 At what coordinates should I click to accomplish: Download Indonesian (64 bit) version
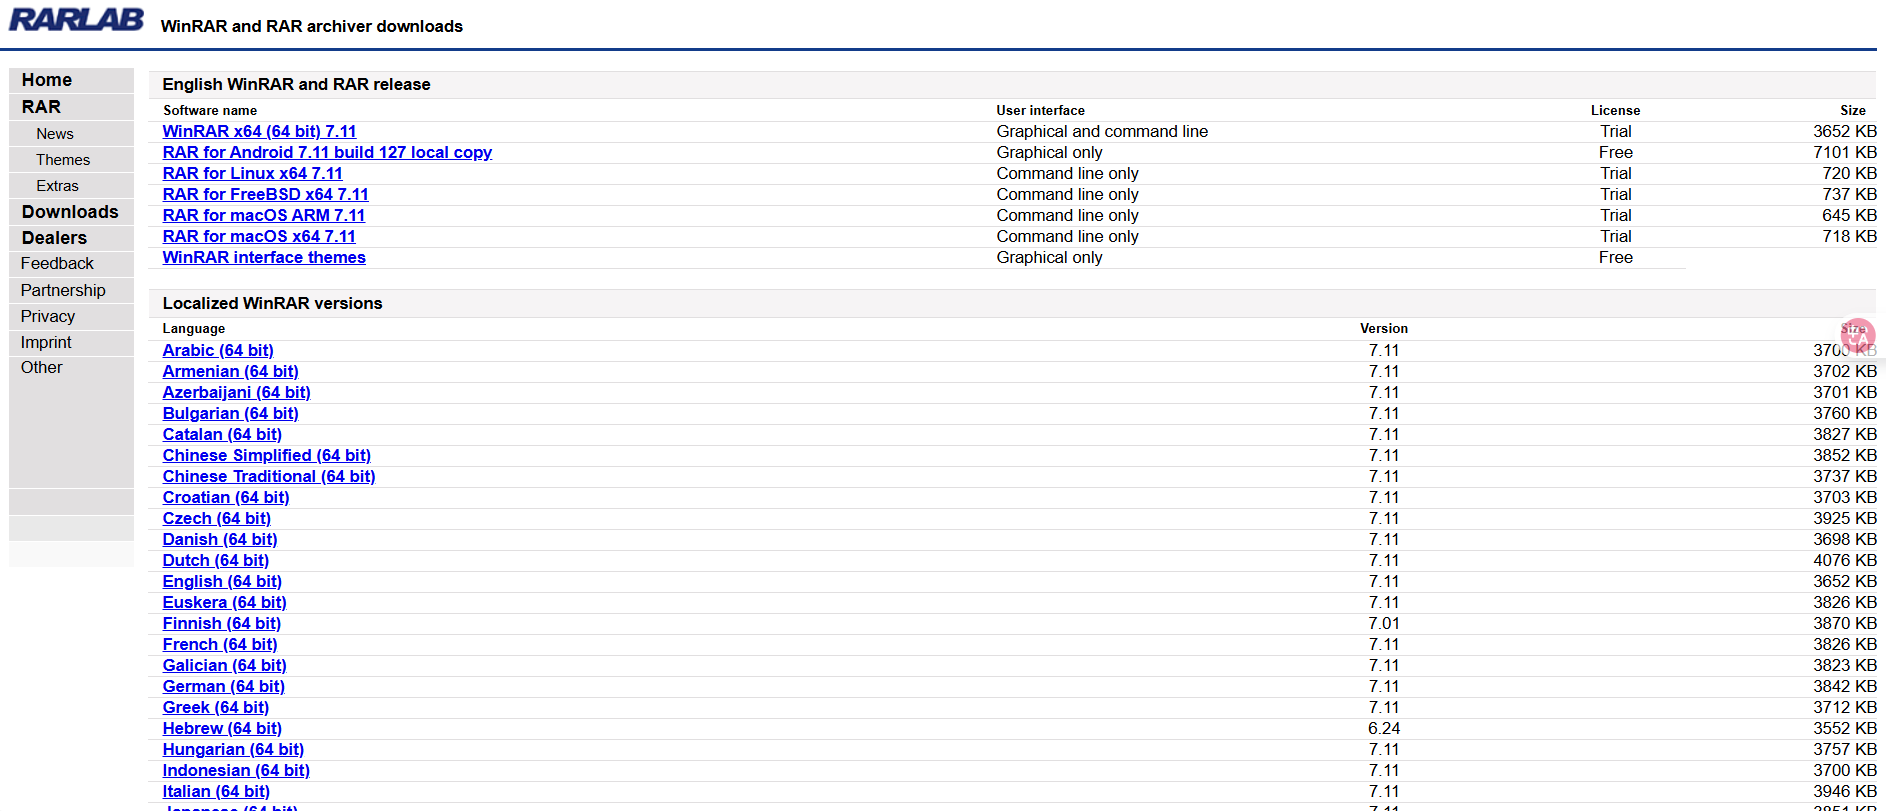pos(236,770)
